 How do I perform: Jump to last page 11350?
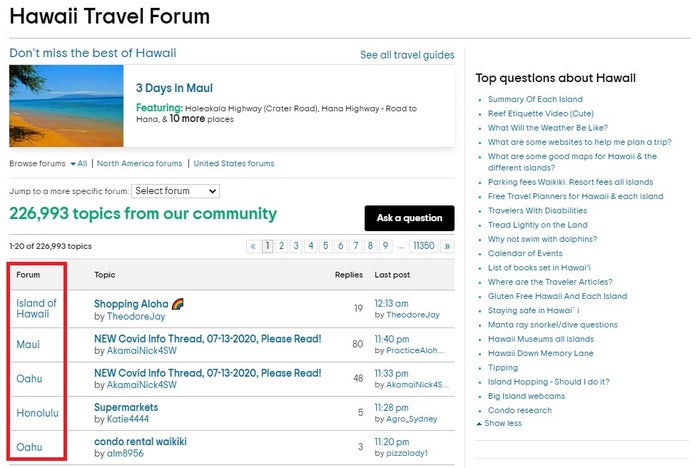pos(424,246)
